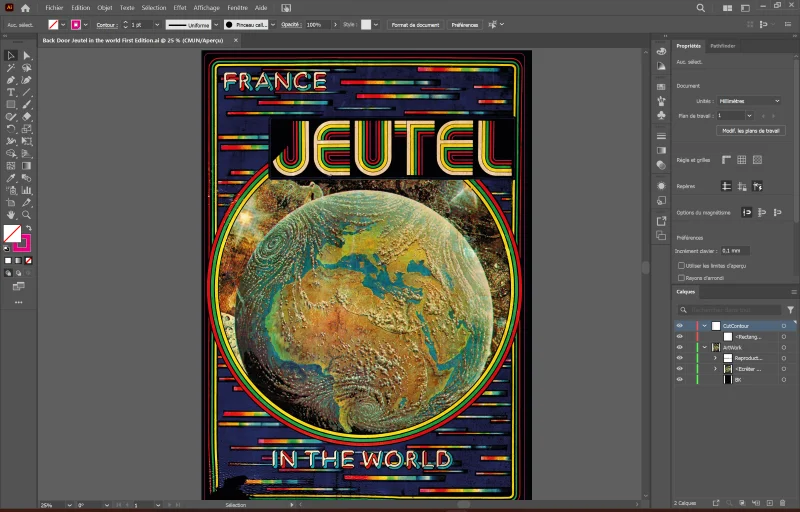Click the search icon in top bar
This screenshot has height=512, width=800.
(x=701, y=8)
